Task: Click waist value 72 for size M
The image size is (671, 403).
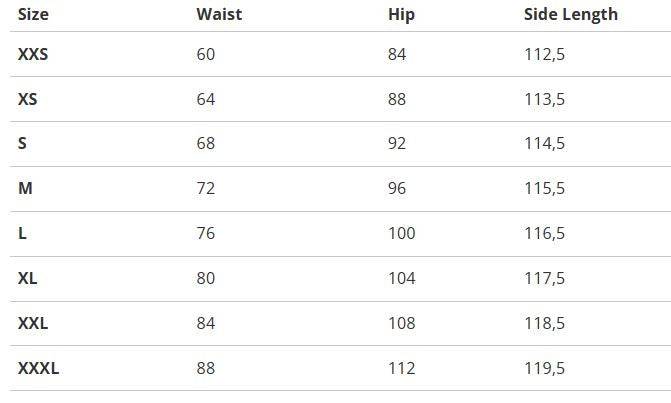Action: click(206, 188)
